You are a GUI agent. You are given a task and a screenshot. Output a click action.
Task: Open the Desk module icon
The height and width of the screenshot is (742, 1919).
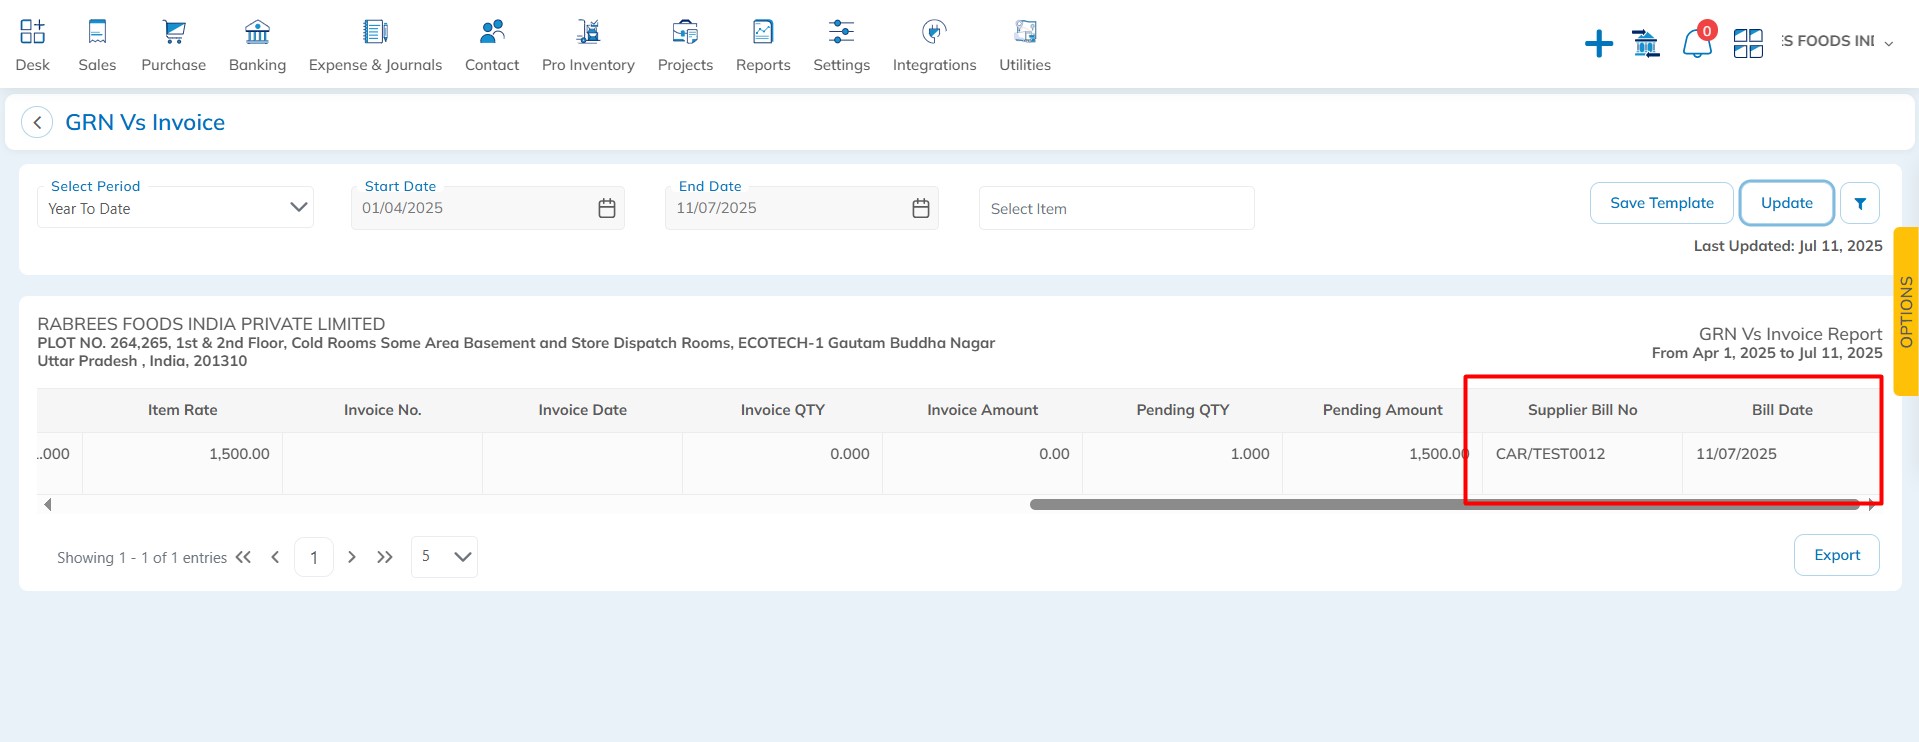coord(32,32)
